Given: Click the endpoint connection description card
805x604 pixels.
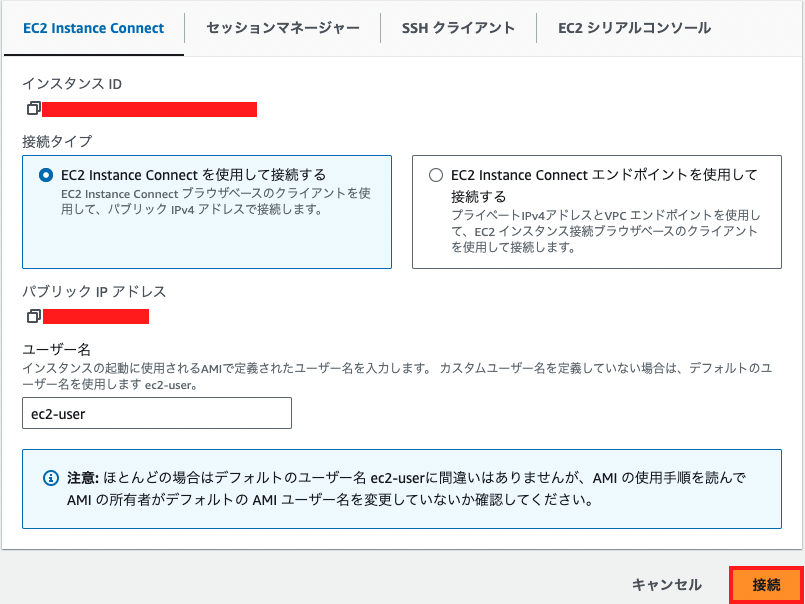Looking at the screenshot, I should point(596,210).
